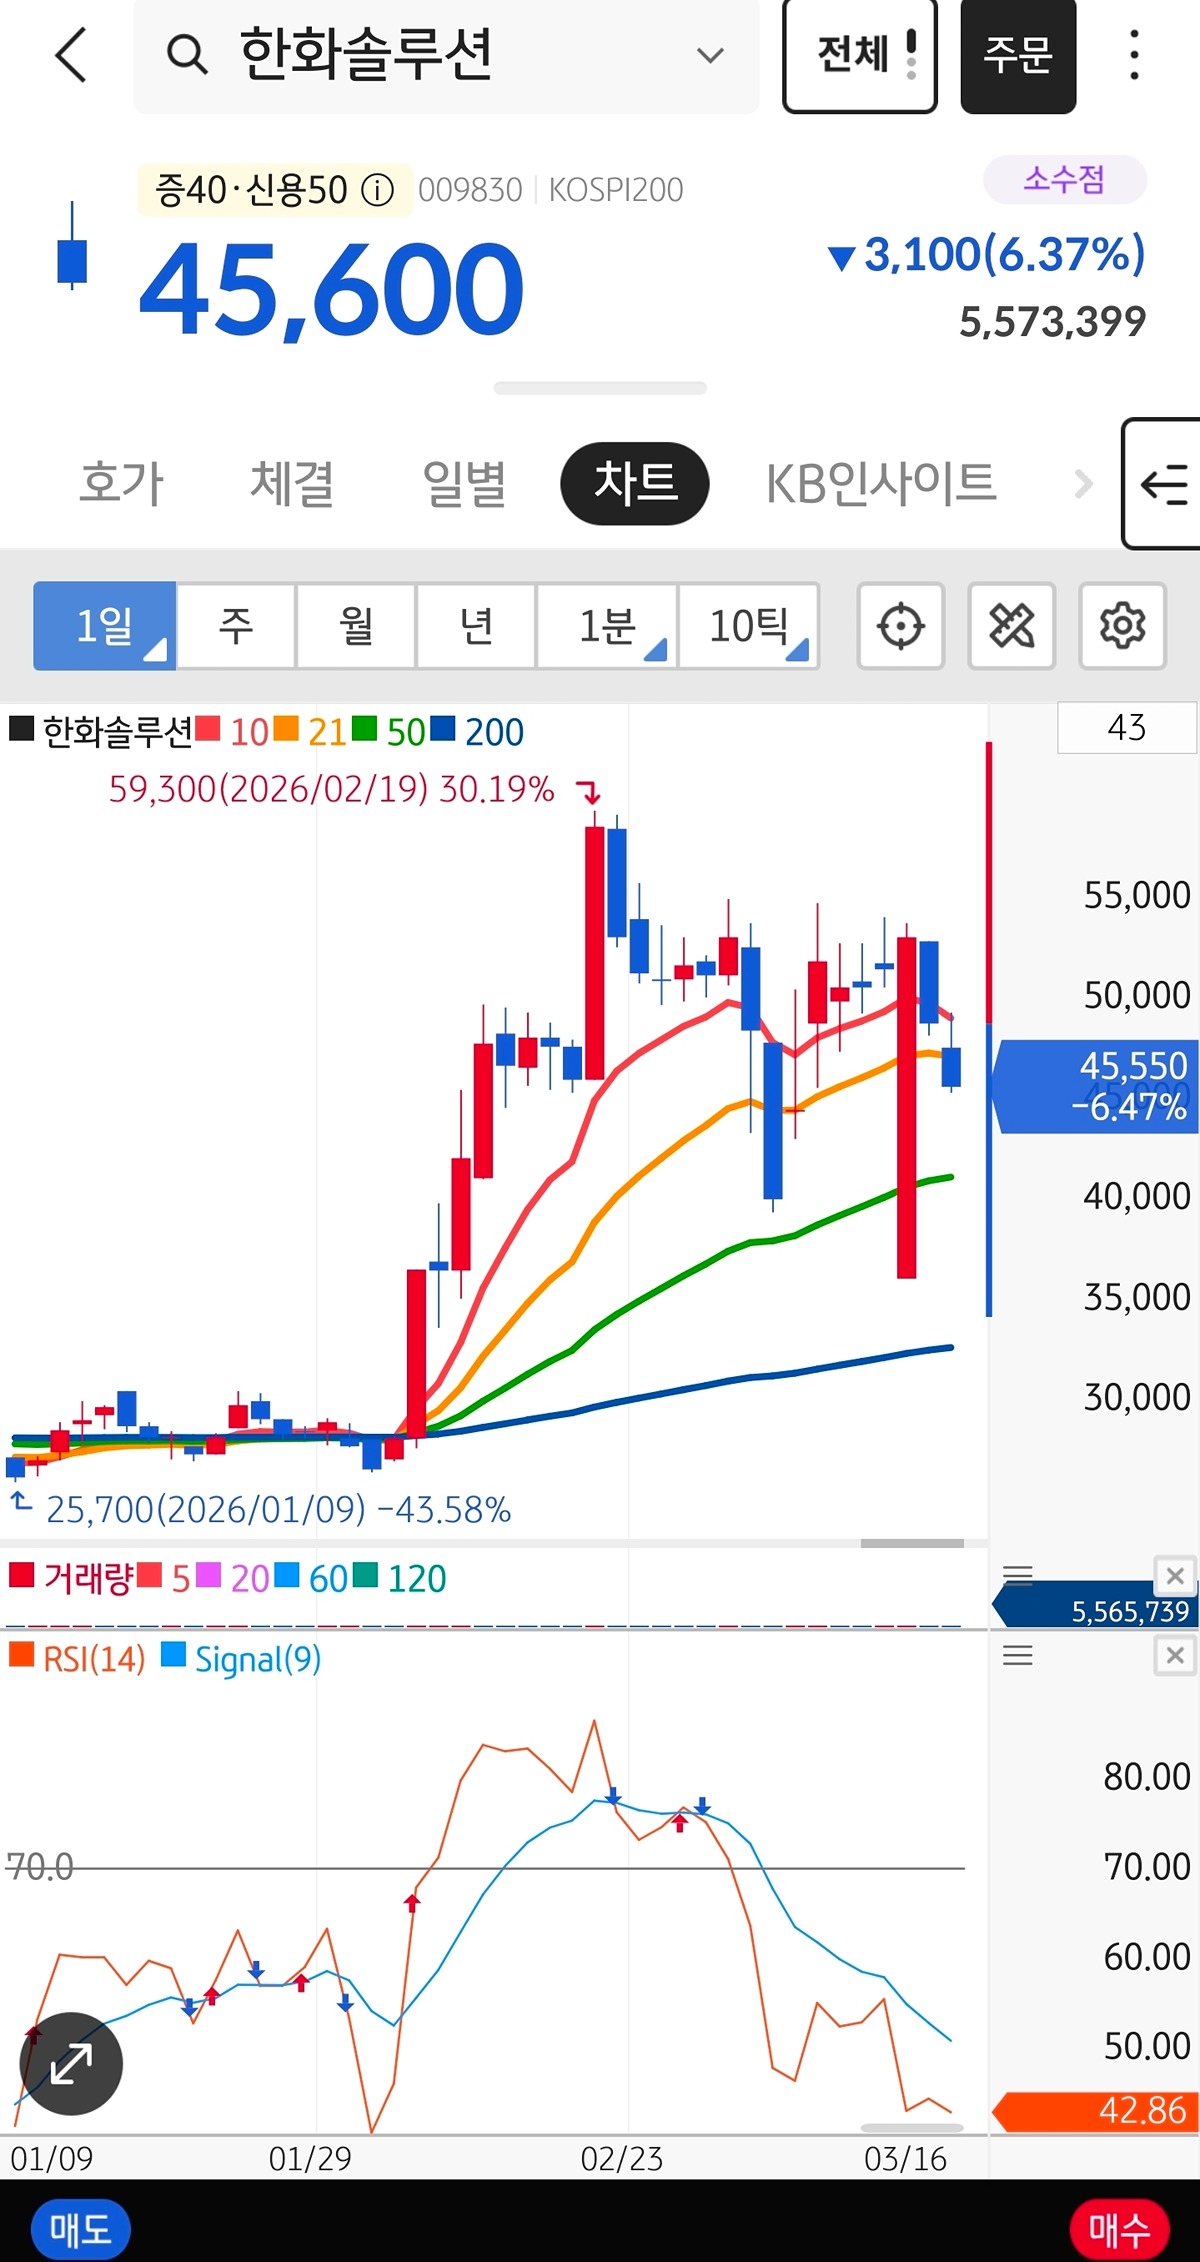
Task: Switch to the 호가 tab
Action: pyautogui.click(x=121, y=484)
